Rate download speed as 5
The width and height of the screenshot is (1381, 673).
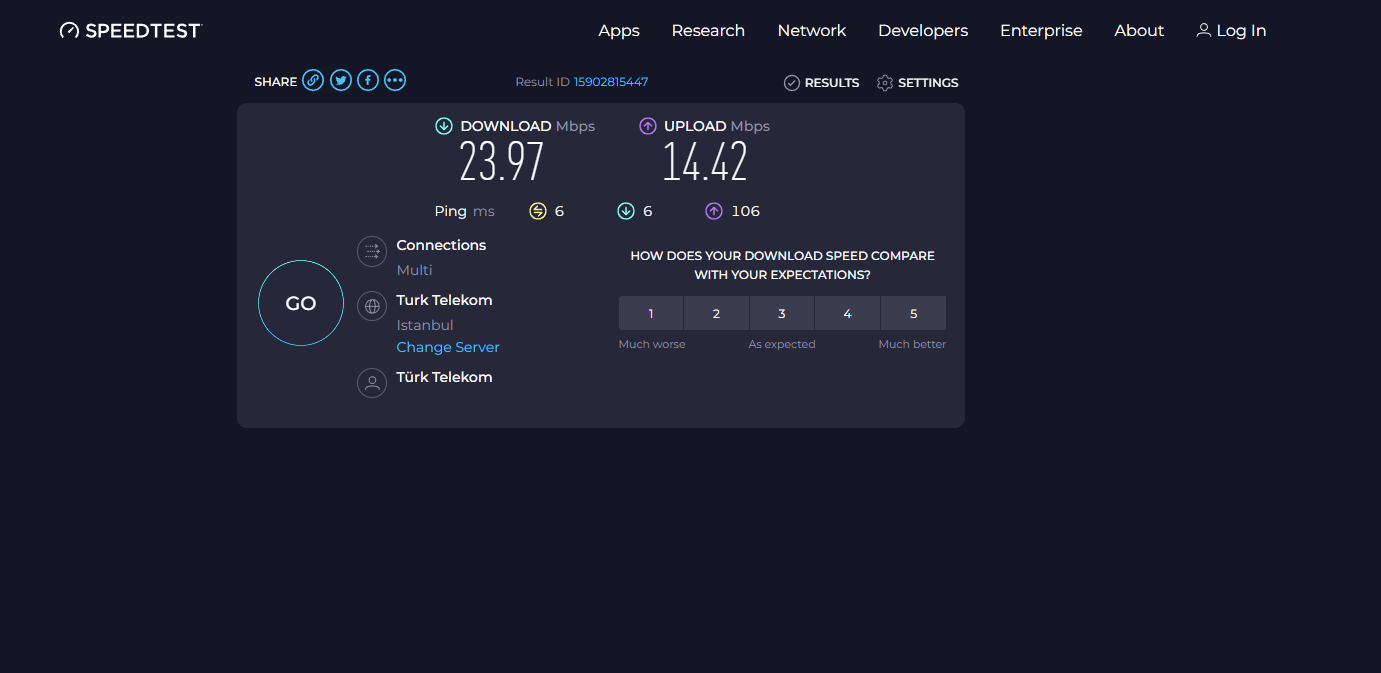point(913,313)
